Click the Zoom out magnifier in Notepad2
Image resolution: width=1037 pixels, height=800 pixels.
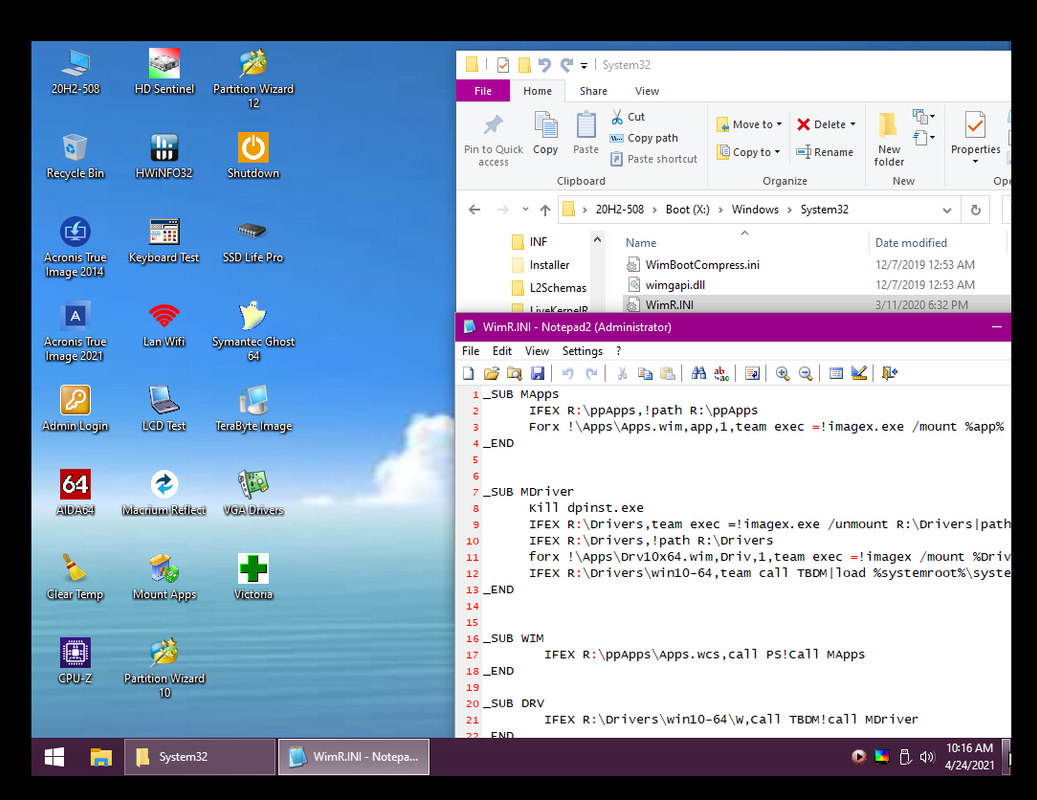pos(806,374)
